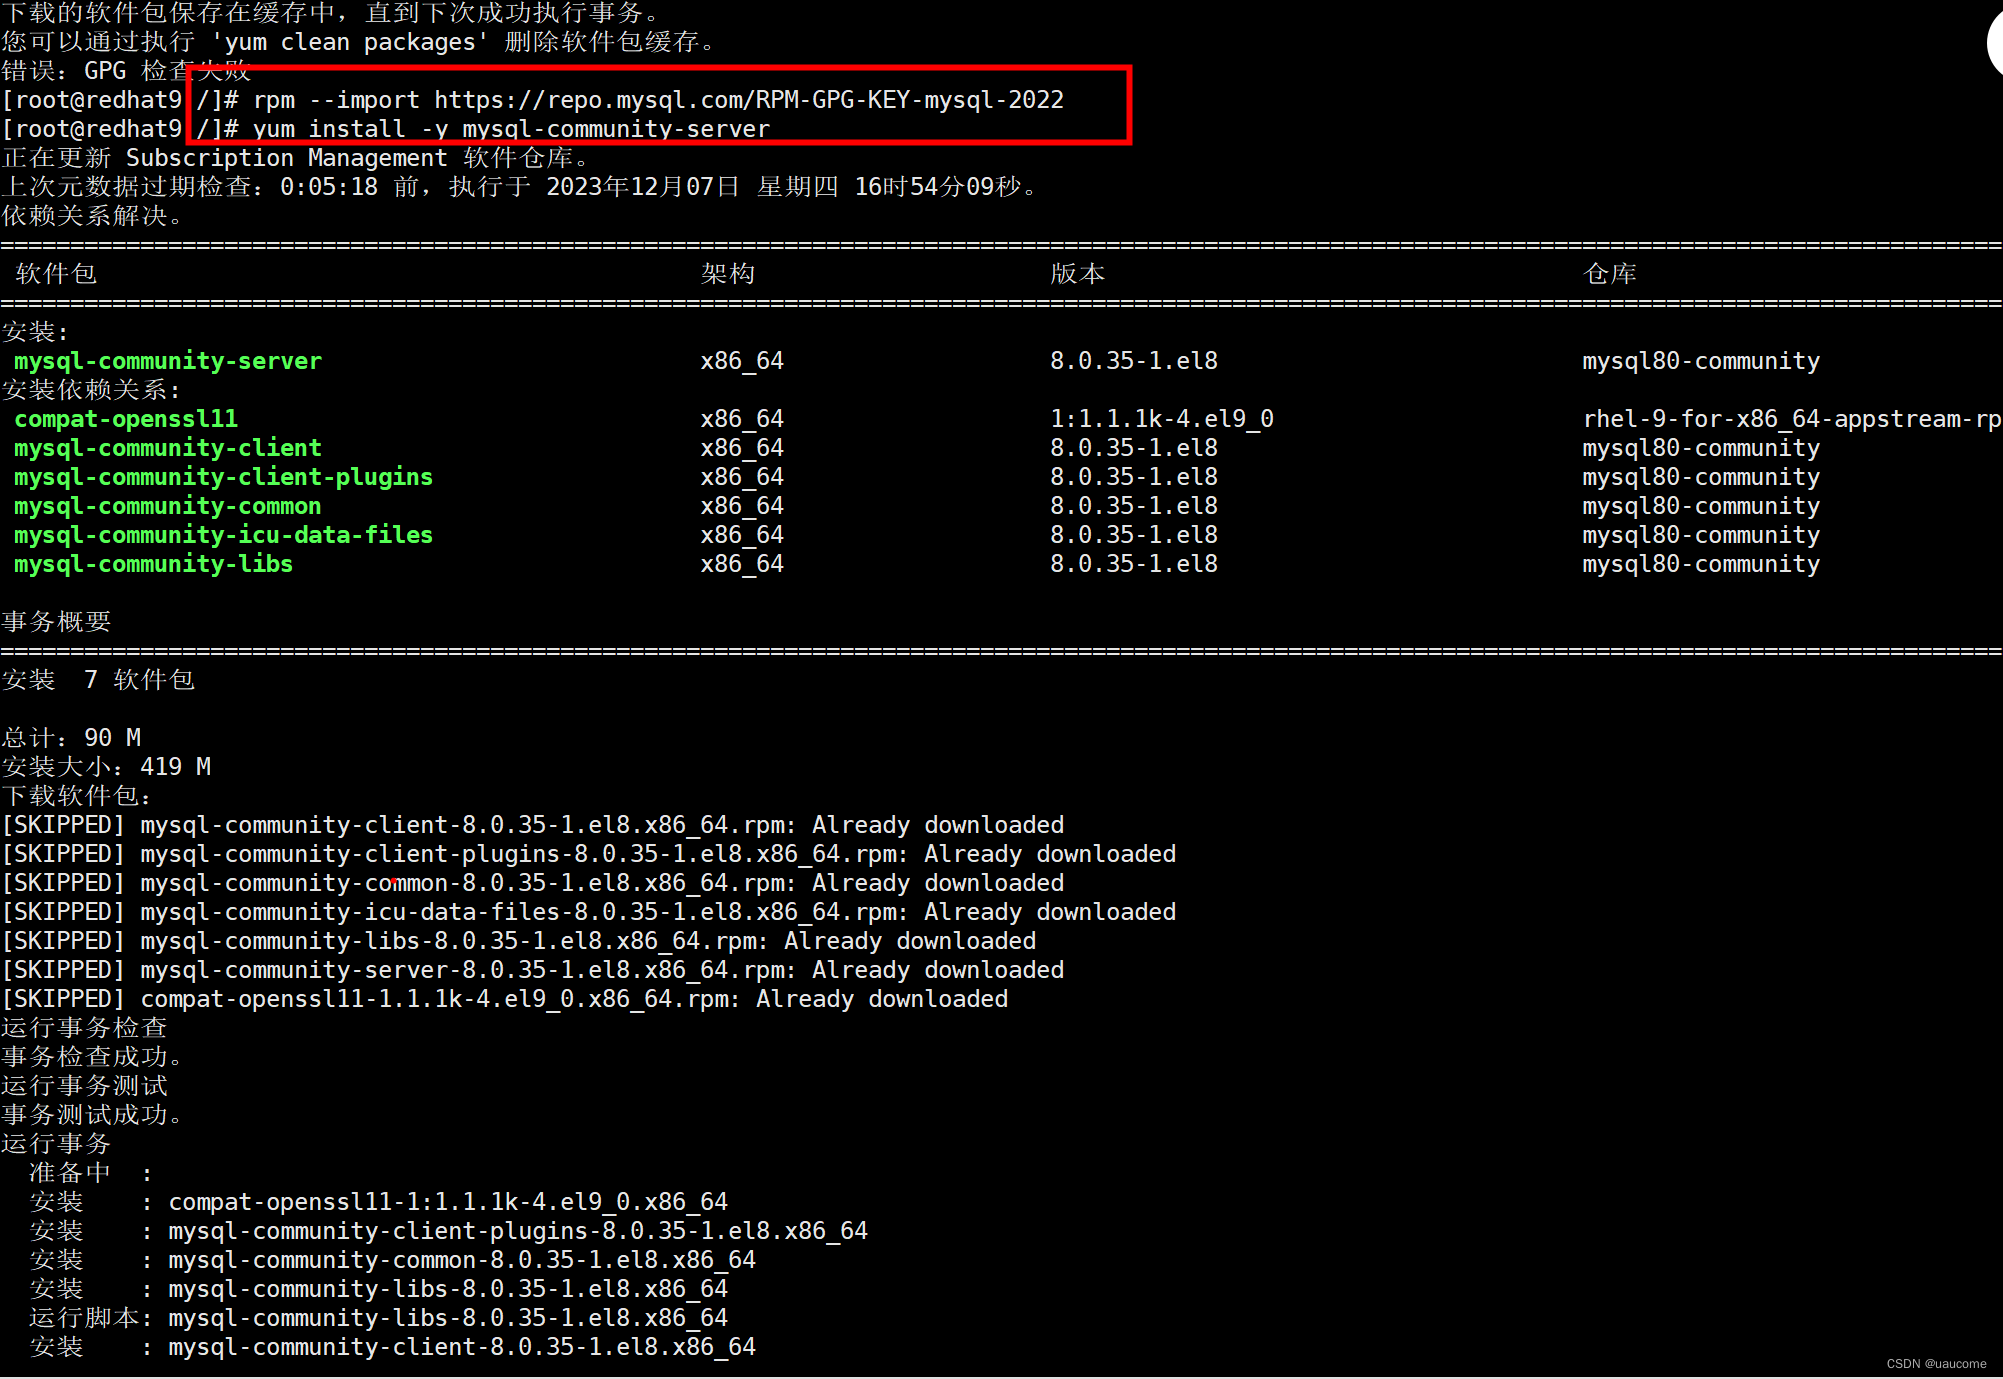
Task: Click the mysql-community-icu-data-files package
Action: coord(223,535)
